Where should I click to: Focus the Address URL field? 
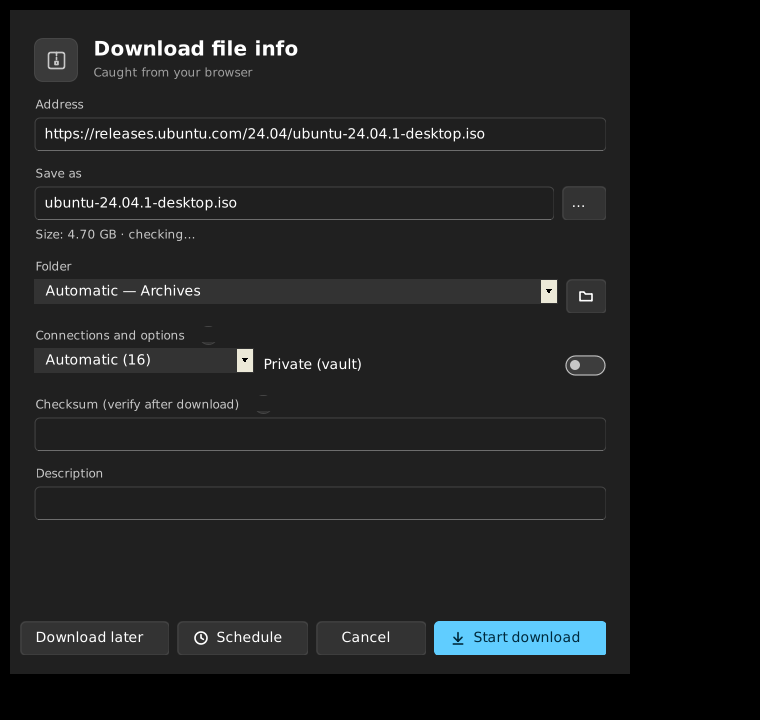pyautogui.click(x=320, y=134)
